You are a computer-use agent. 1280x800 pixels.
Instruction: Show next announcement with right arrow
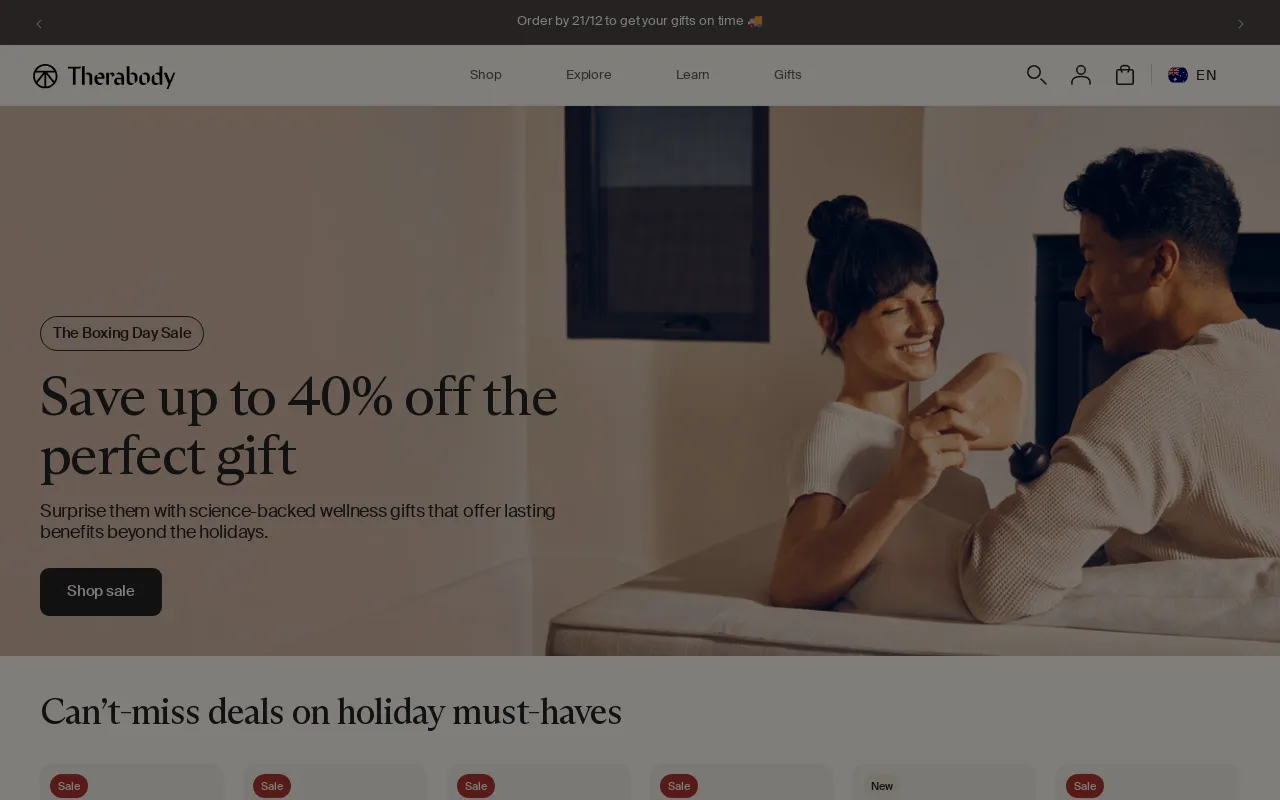1241,23
